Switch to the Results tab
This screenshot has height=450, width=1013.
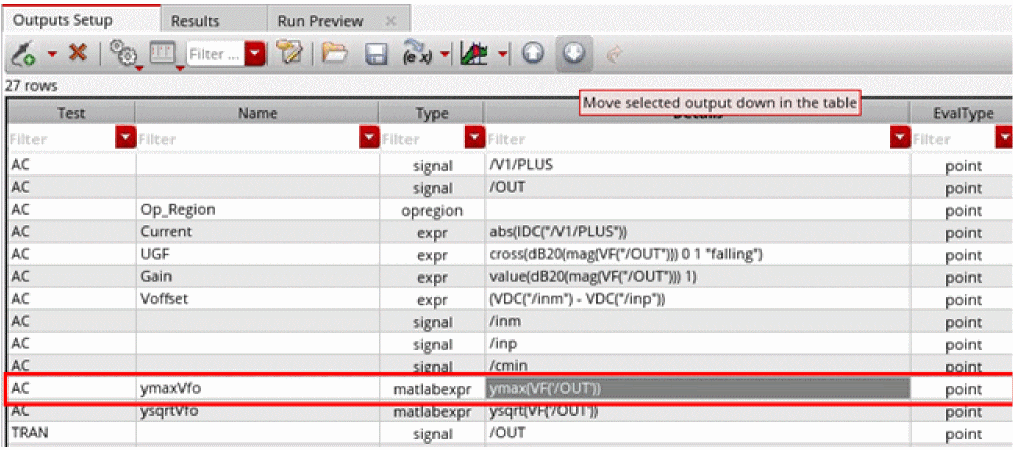pos(195,21)
